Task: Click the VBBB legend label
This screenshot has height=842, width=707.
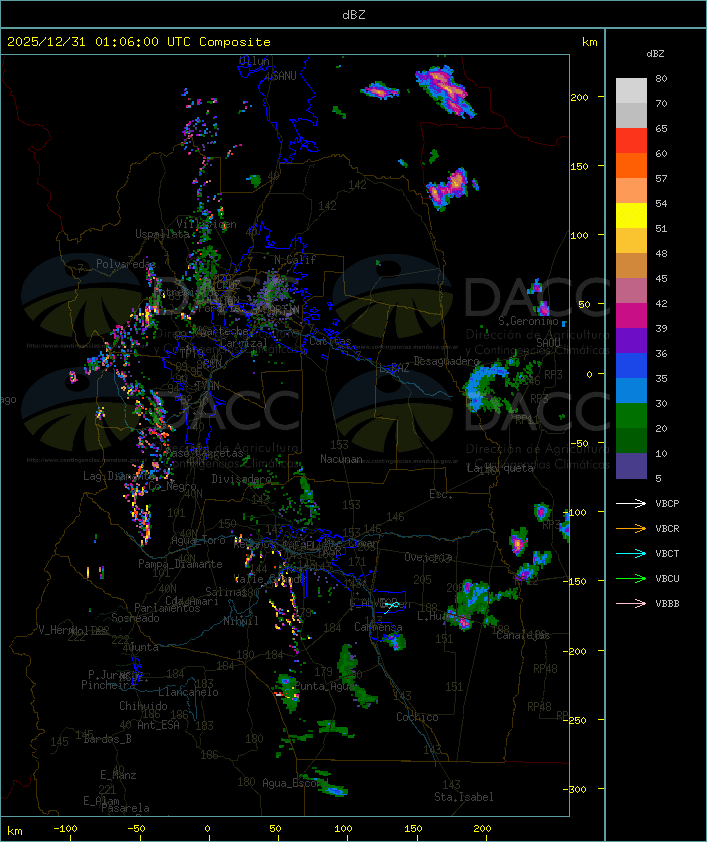Action: click(667, 603)
